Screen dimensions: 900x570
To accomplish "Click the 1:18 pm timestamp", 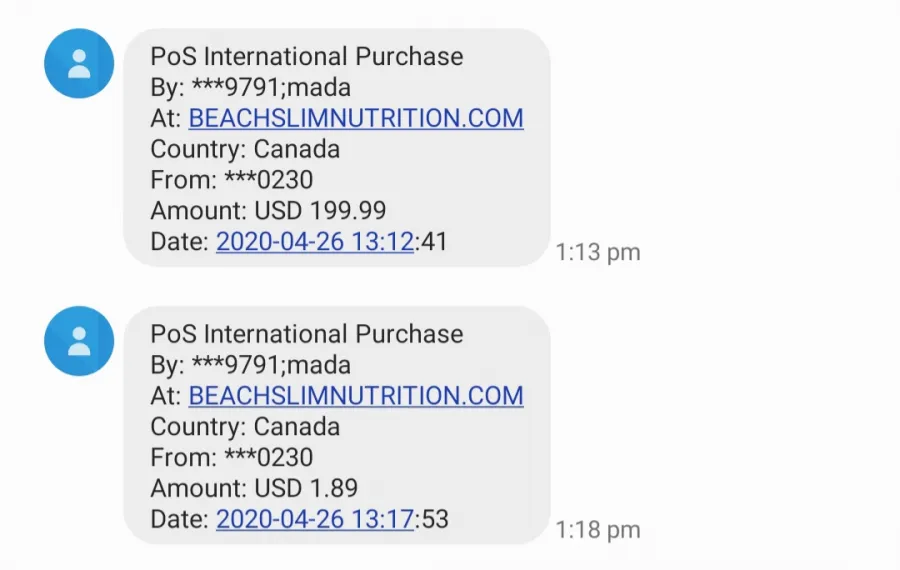I will tap(598, 530).
